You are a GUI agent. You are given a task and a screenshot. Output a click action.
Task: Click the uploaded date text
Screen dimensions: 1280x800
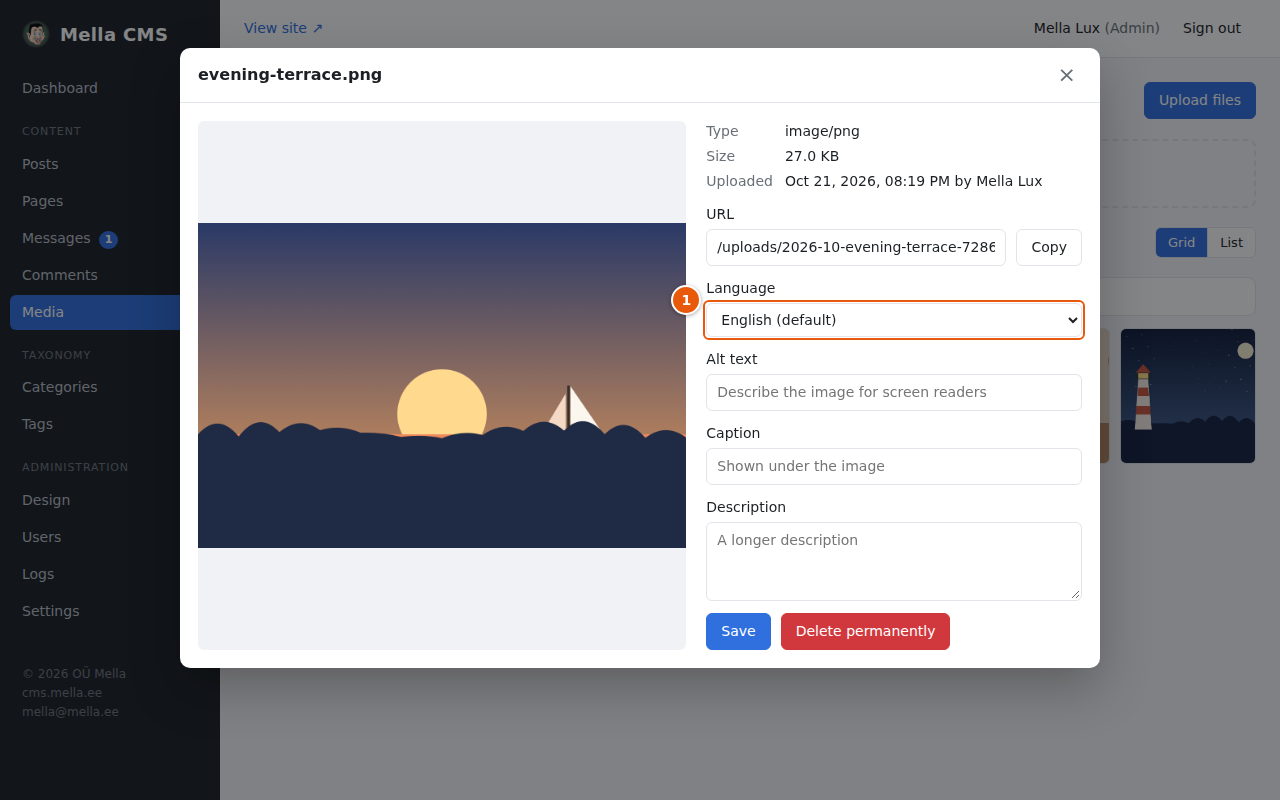pyautogui.click(x=913, y=181)
